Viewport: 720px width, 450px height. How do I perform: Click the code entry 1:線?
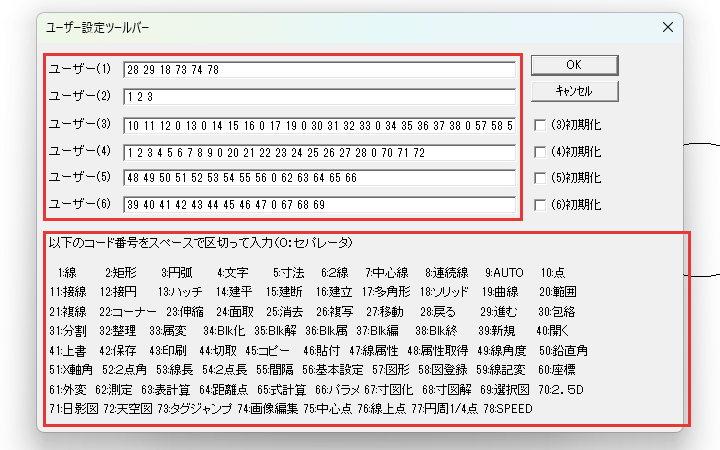(67, 273)
